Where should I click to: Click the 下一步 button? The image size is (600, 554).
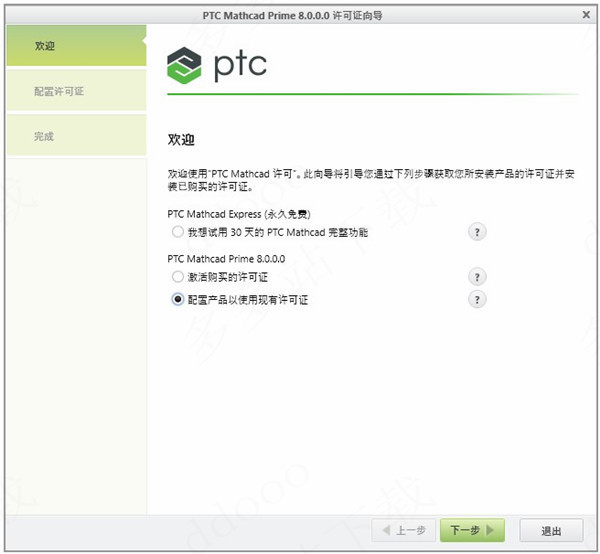click(x=472, y=530)
